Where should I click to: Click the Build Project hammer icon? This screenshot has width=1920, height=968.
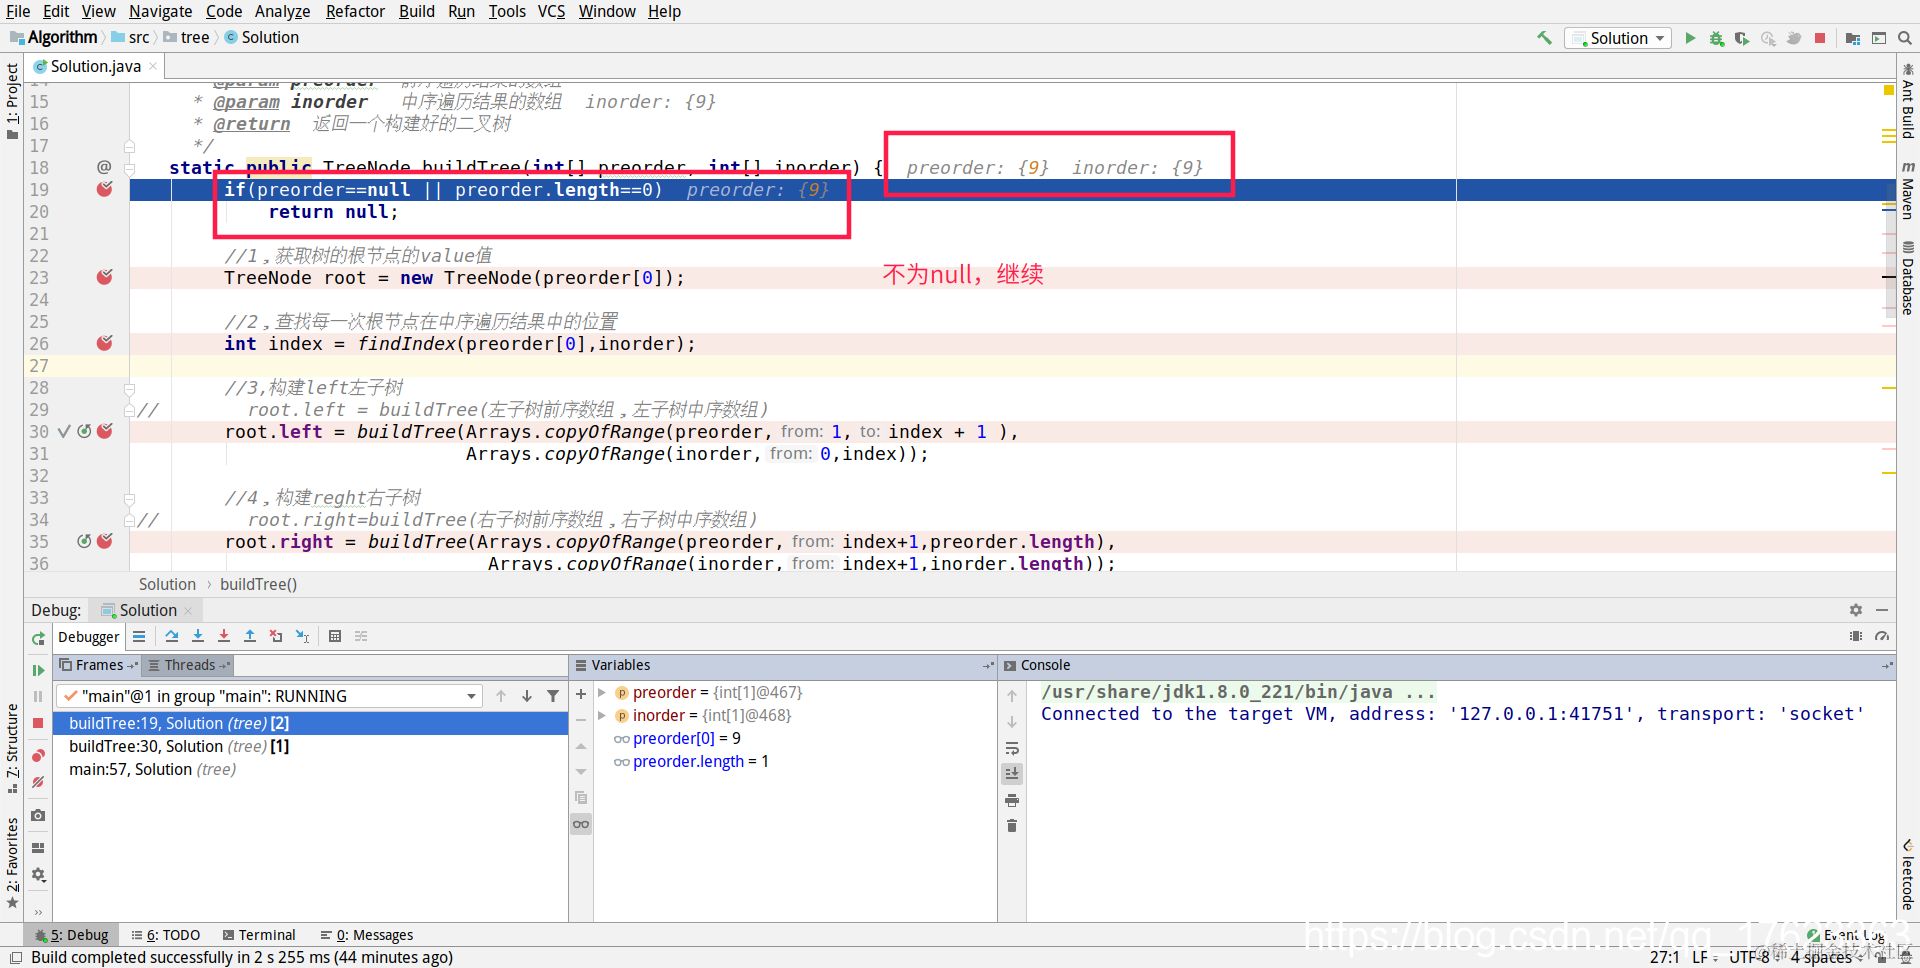click(1545, 38)
